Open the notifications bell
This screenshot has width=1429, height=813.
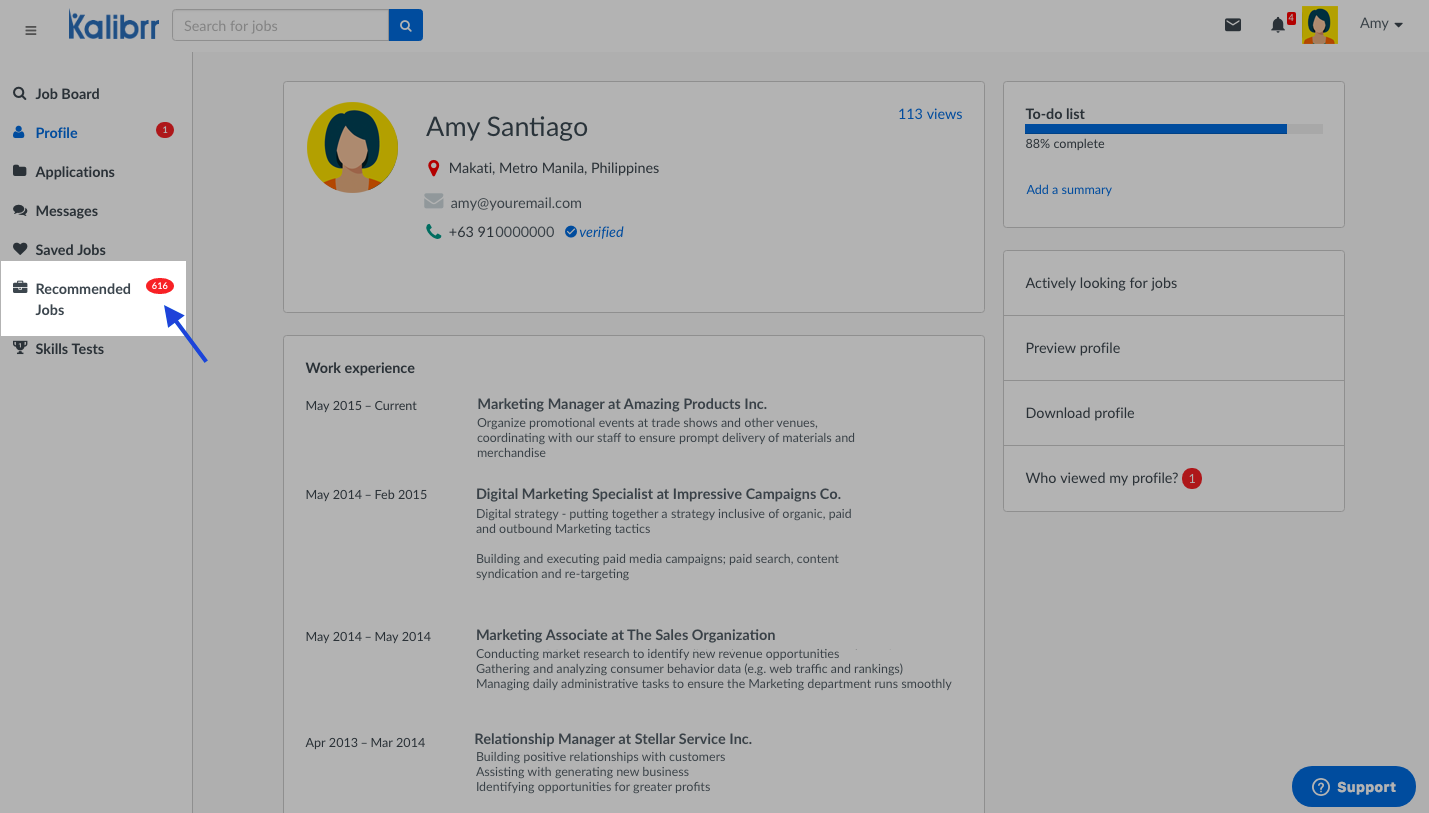(x=1278, y=25)
